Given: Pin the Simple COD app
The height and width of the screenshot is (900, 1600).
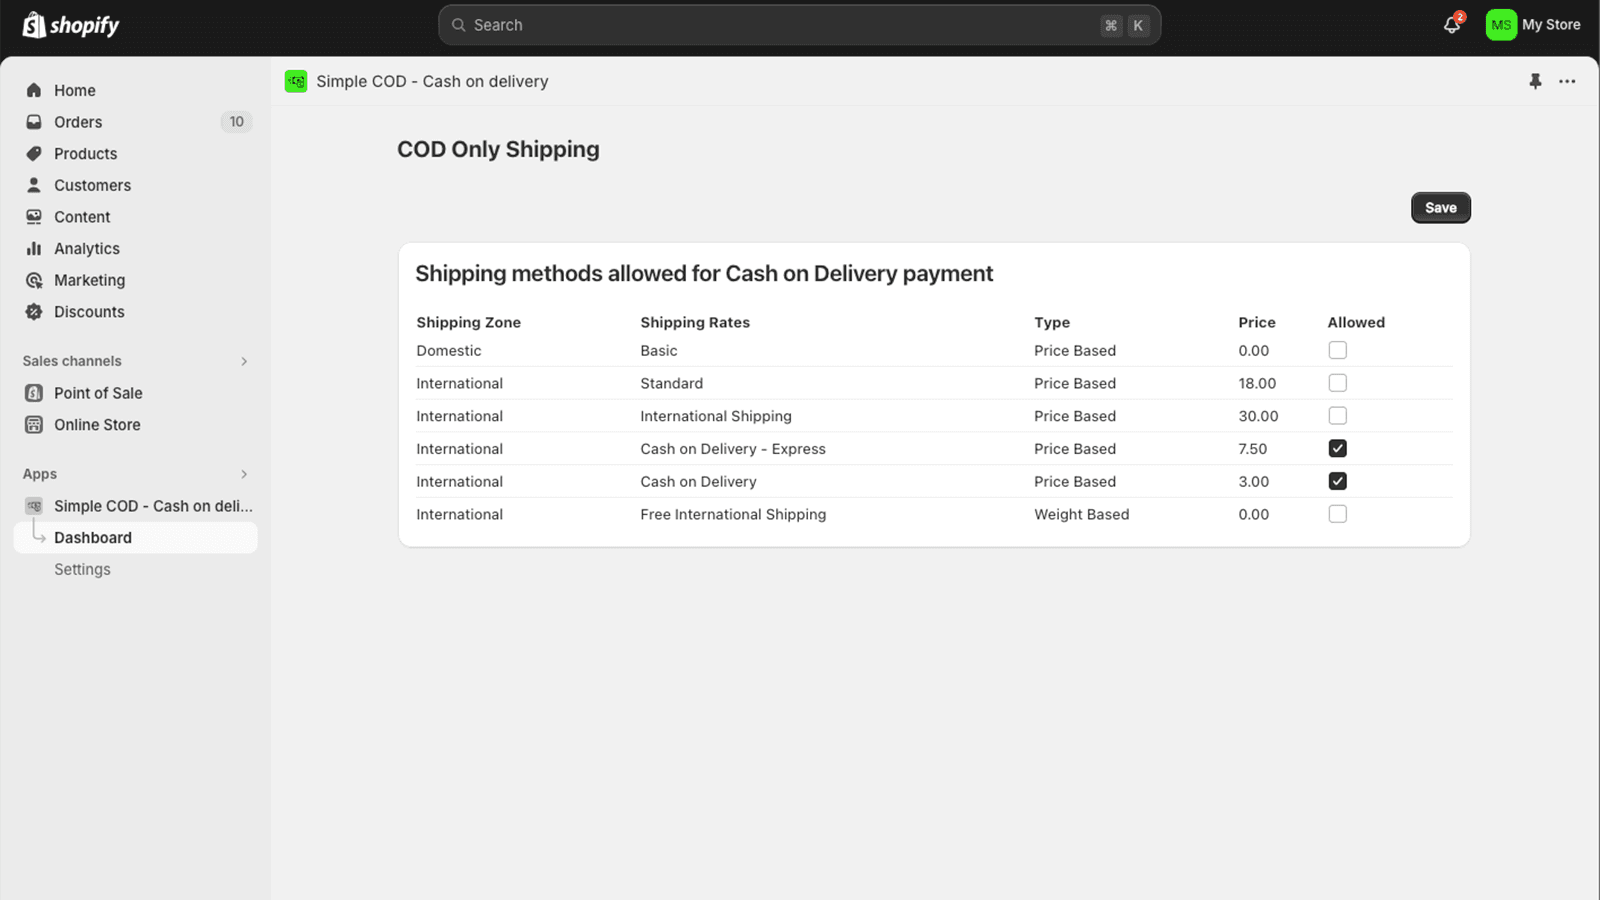Looking at the screenshot, I should coord(1535,82).
